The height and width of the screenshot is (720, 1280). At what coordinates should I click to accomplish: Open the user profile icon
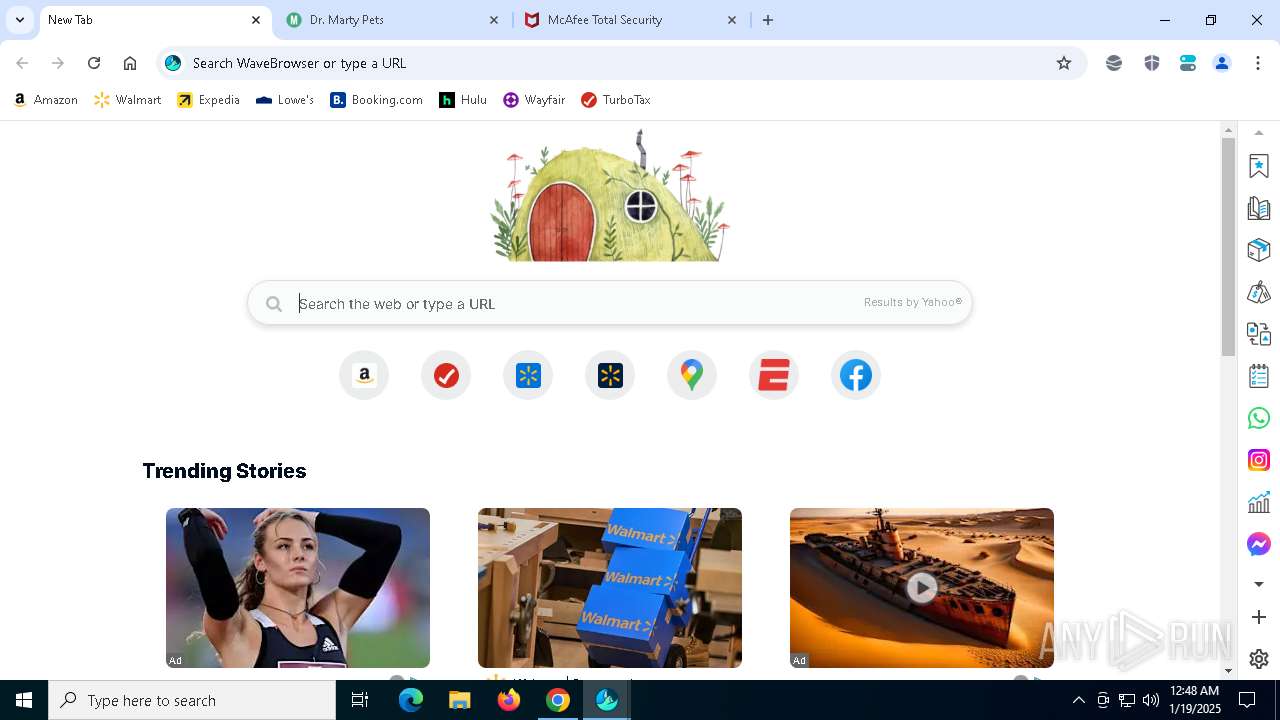point(1222,63)
